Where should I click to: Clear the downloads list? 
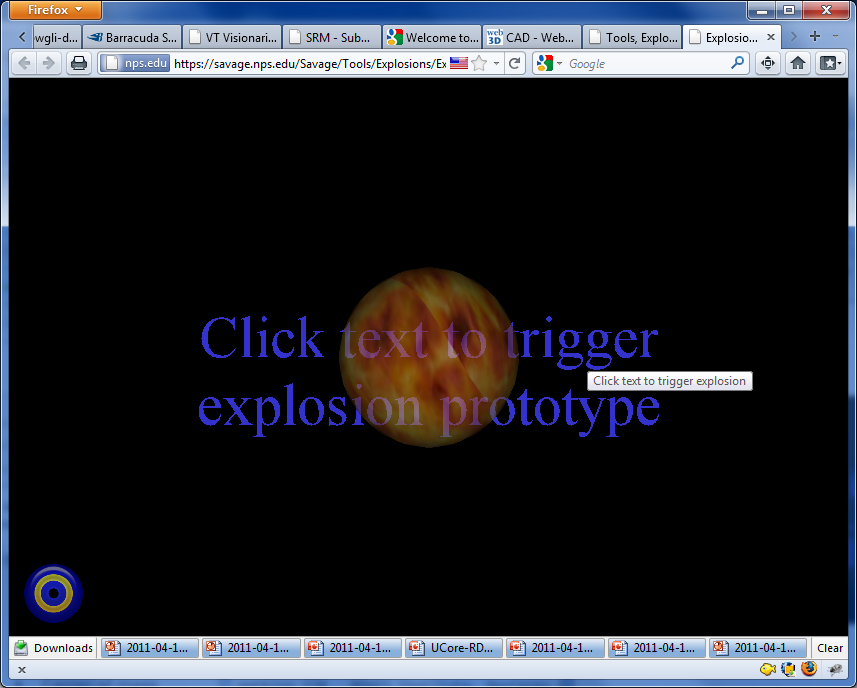point(830,648)
